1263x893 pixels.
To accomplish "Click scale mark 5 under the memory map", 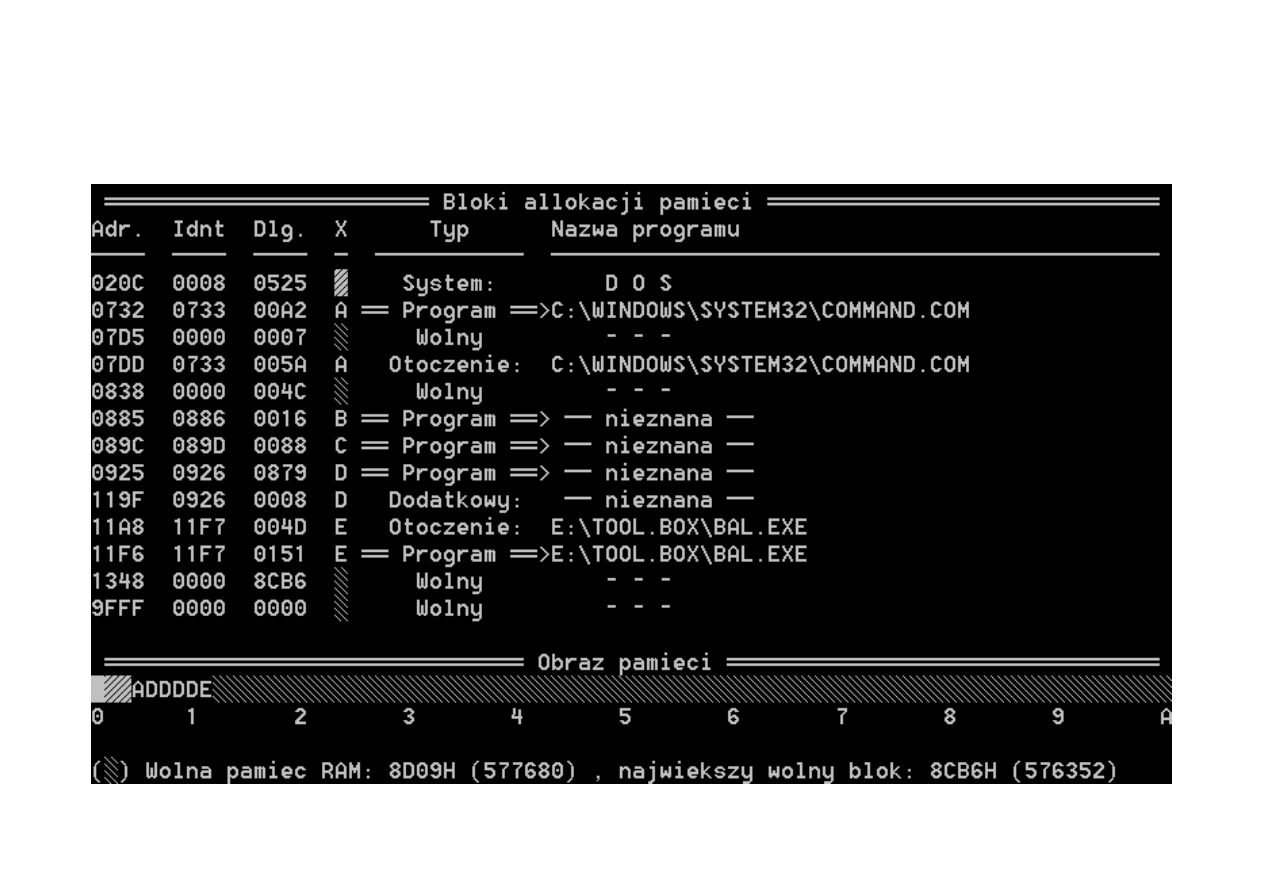I will [x=625, y=716].
